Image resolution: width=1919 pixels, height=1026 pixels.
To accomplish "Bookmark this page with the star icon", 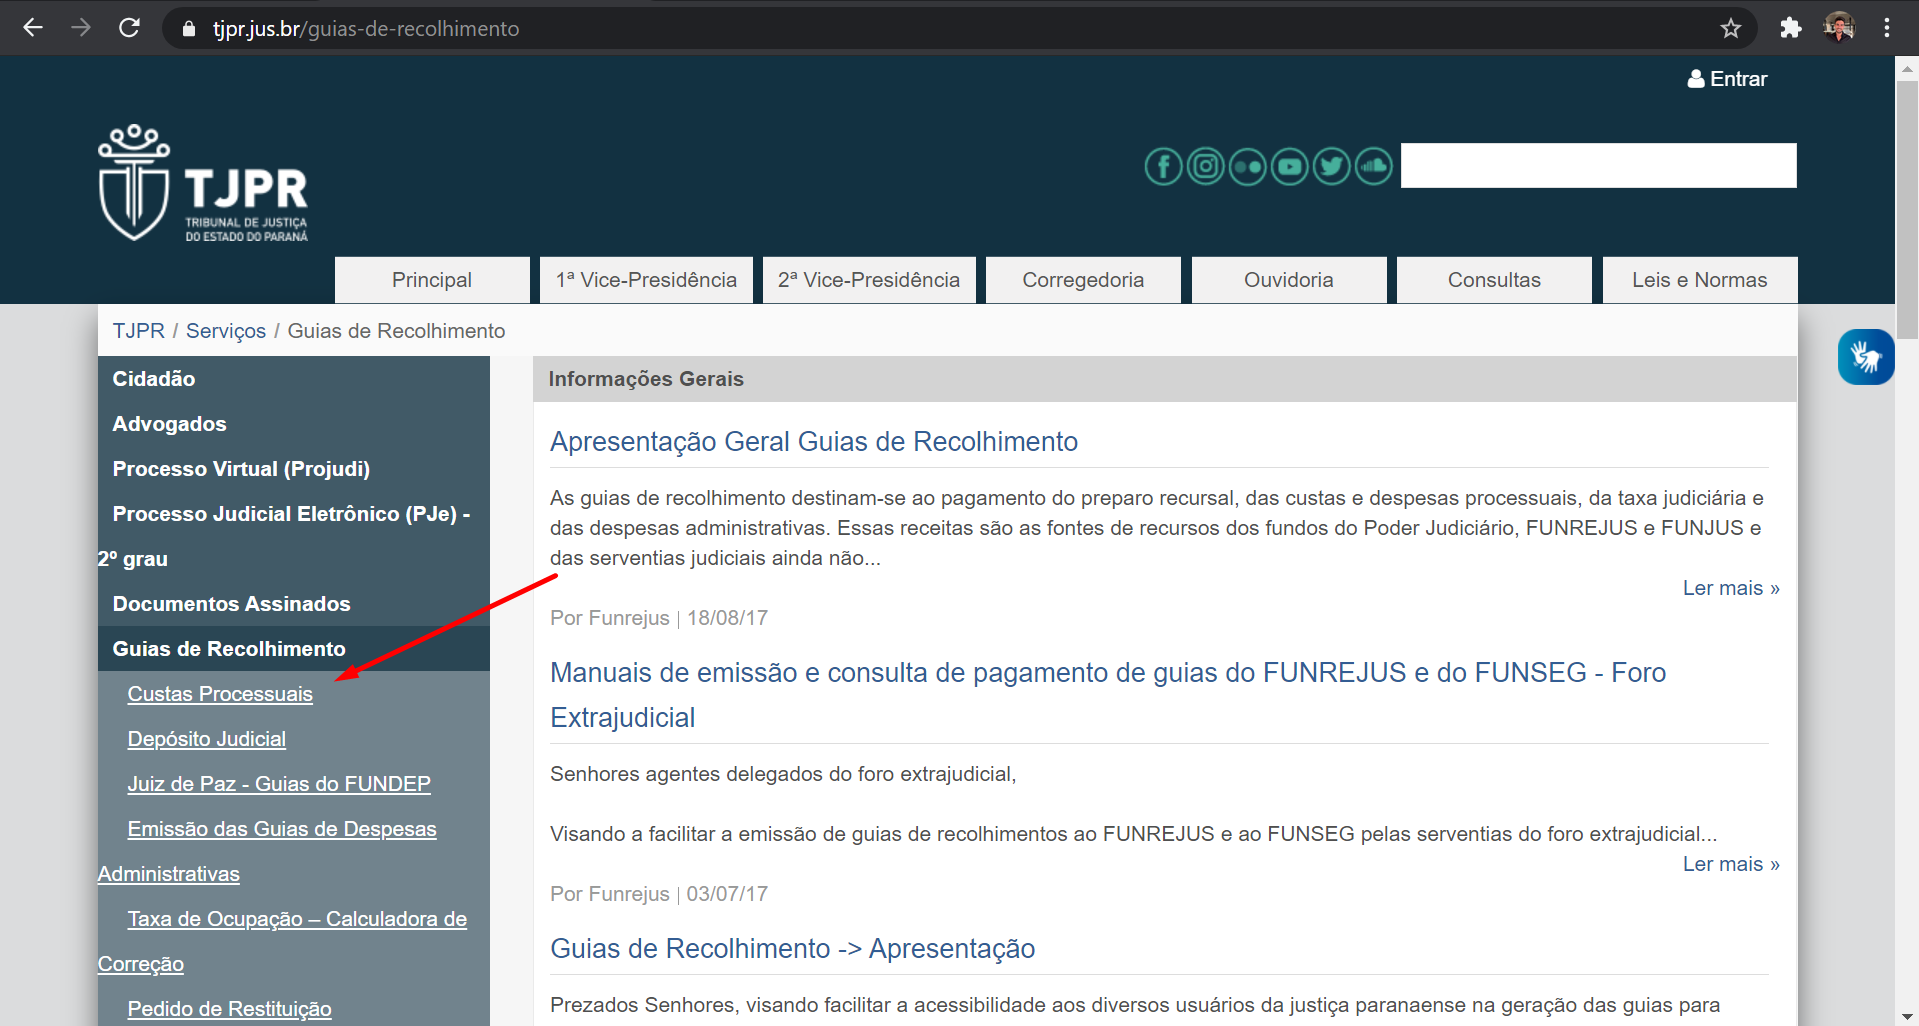I will pos(1730,28).
